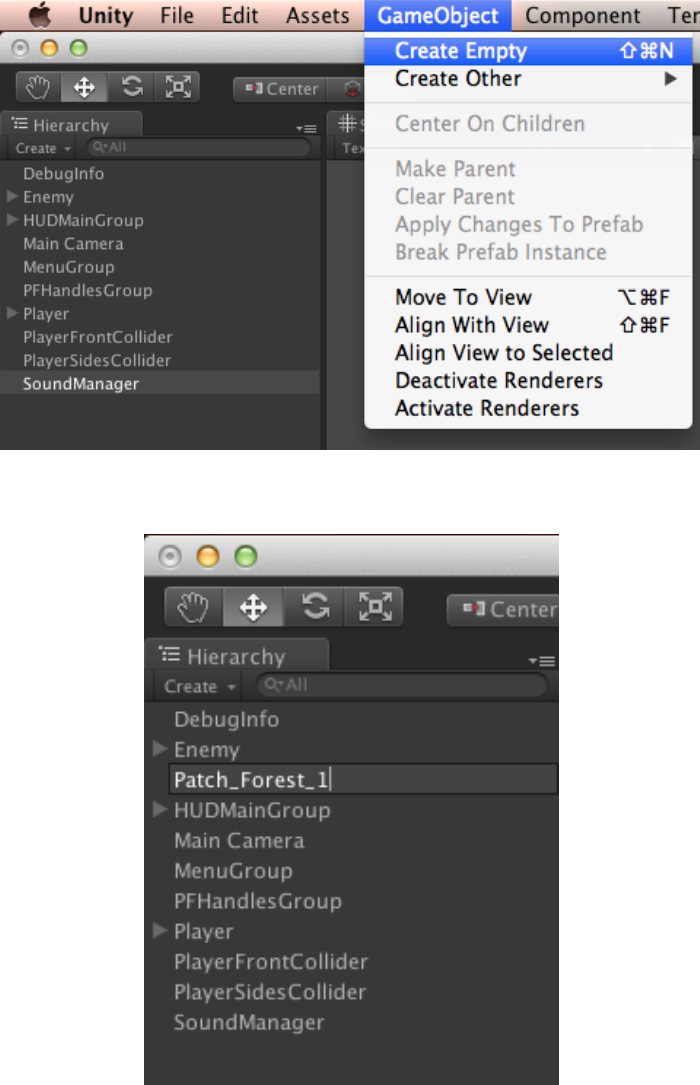Select Move tool above the Patch_Forest_1 hierarchy
This screenshot has height=1085, width=700.
point(253,607)
